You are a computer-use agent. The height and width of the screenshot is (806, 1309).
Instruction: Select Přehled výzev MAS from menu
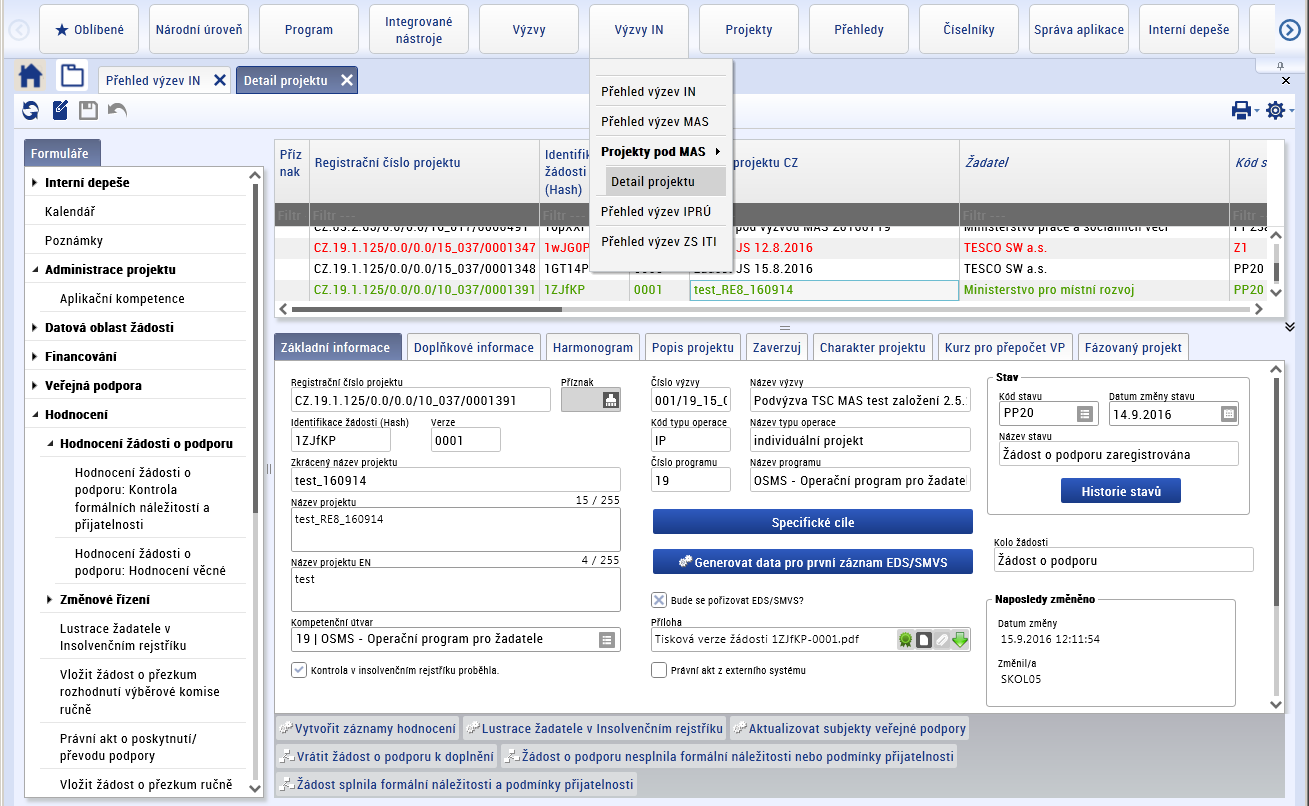click(661, 122)
